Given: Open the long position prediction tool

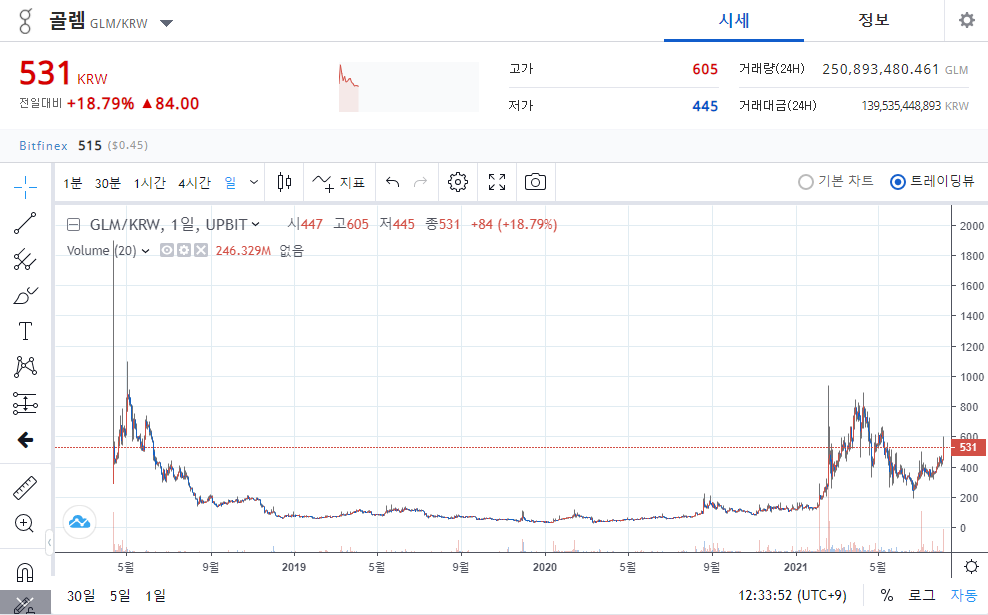Looking at the screenshot, I should [x=25, y=403].
